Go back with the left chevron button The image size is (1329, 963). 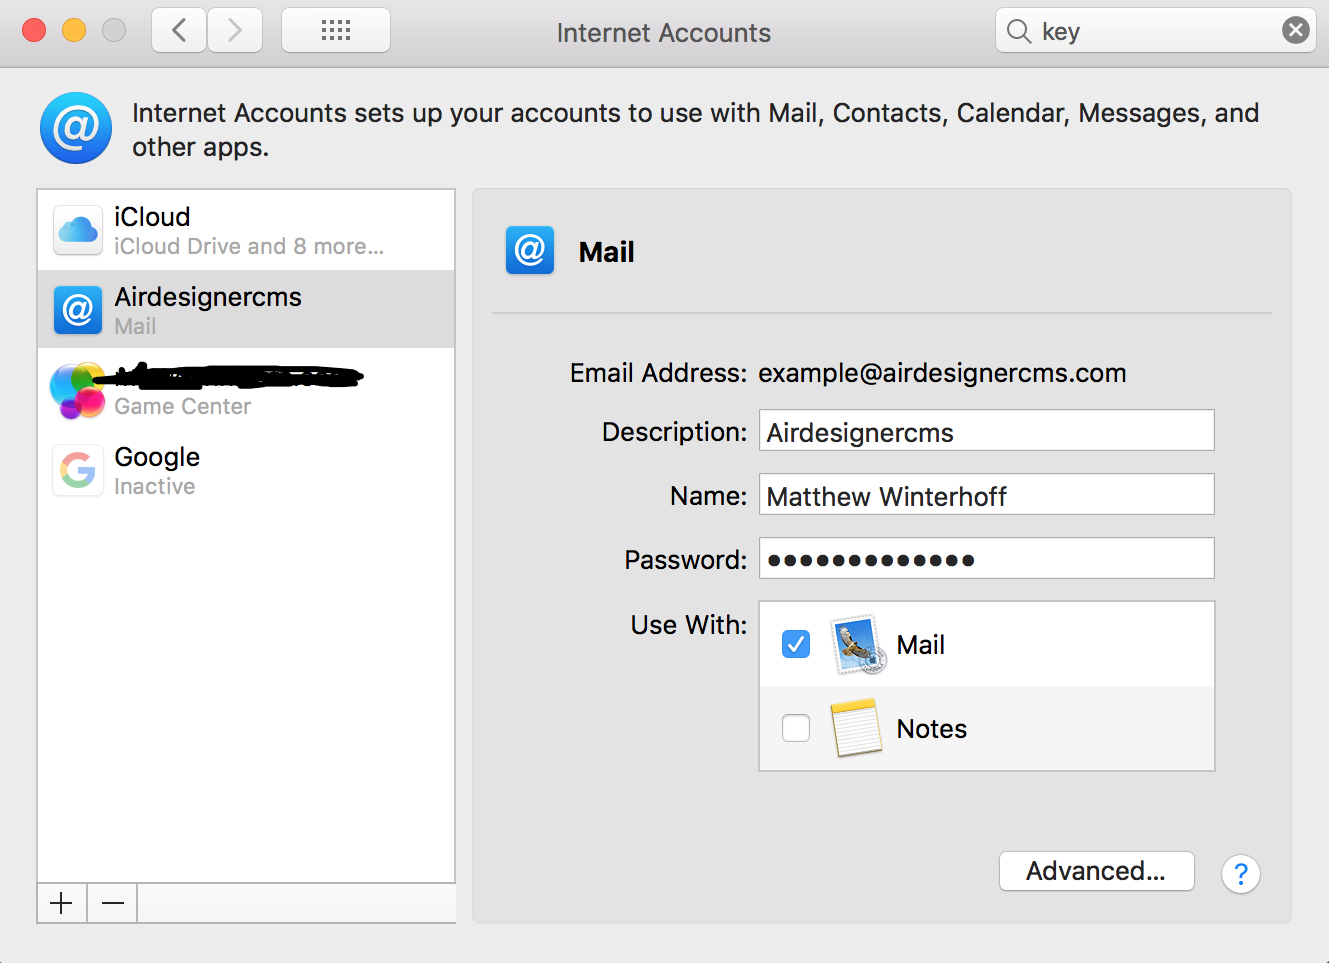[180, 31]
